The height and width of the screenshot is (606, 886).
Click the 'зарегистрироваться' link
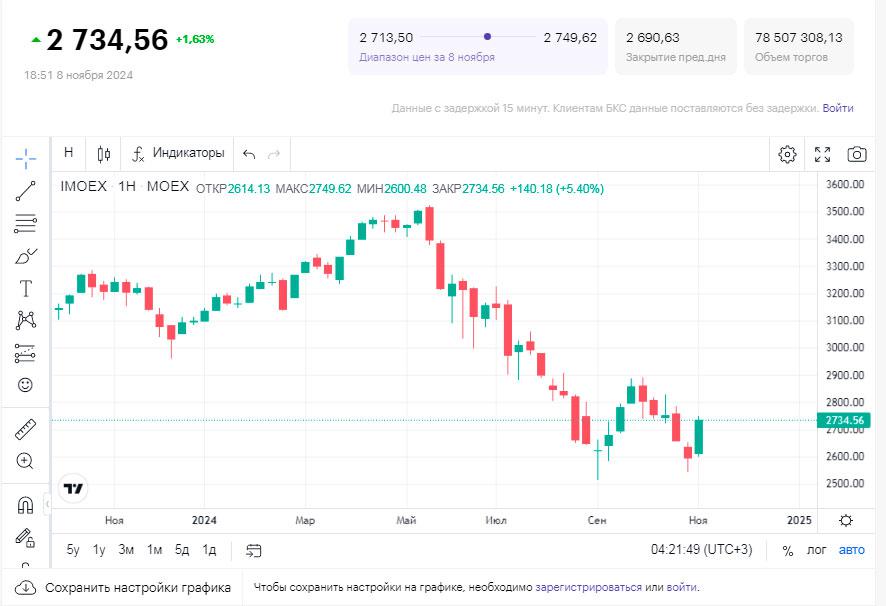click(x=589, y=587)
